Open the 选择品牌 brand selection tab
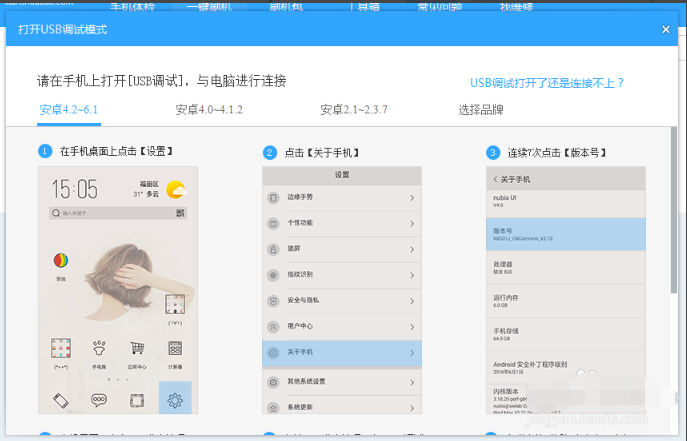 [x=481, y=110]
